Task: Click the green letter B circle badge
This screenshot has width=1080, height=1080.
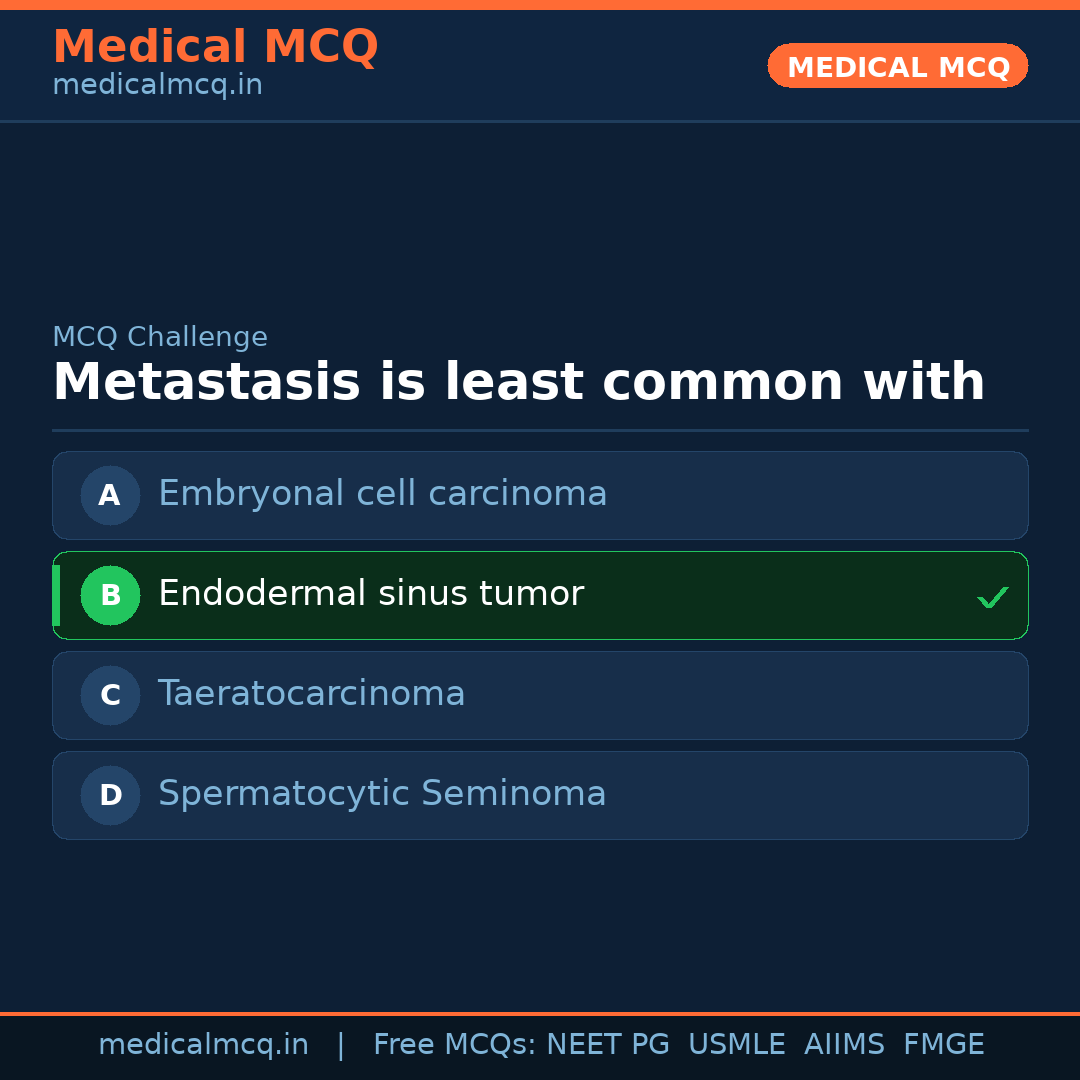Action: tap(110, 595)
